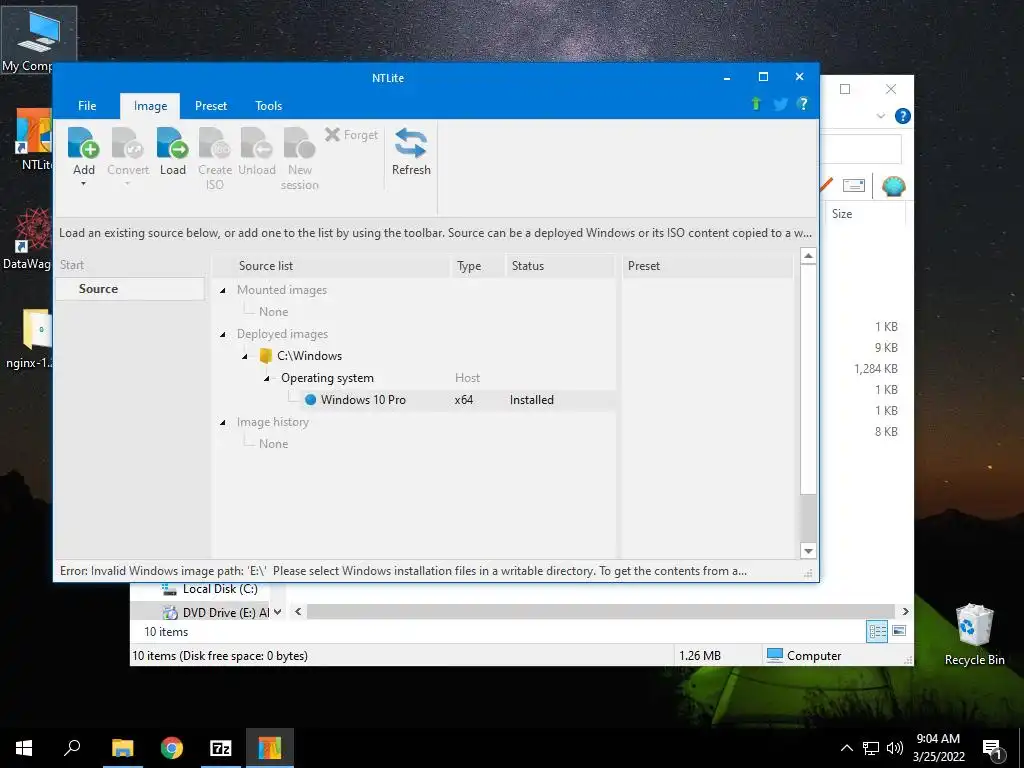Open the File menu tab
Screen dimensions: 1024x768
click(87, 106)
